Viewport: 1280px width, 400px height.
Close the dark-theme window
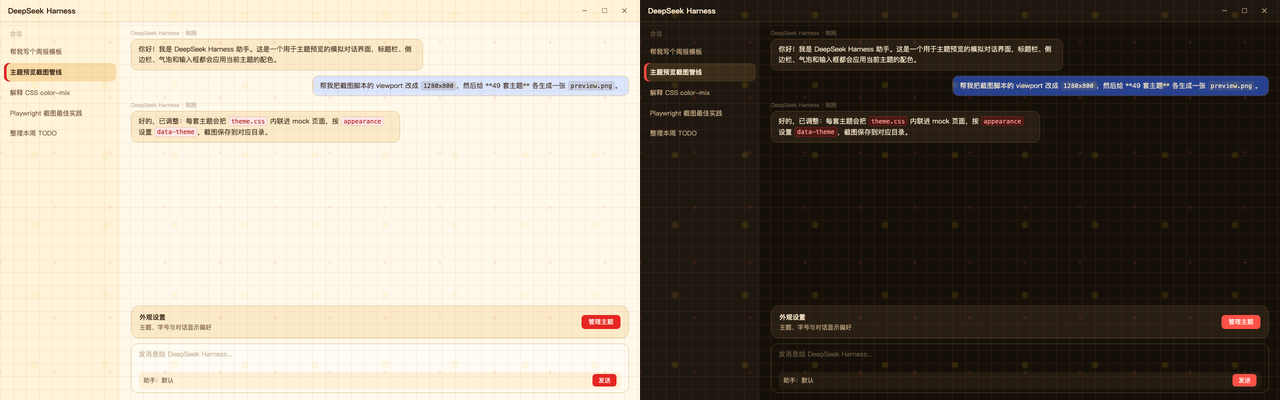point(1265,11)
